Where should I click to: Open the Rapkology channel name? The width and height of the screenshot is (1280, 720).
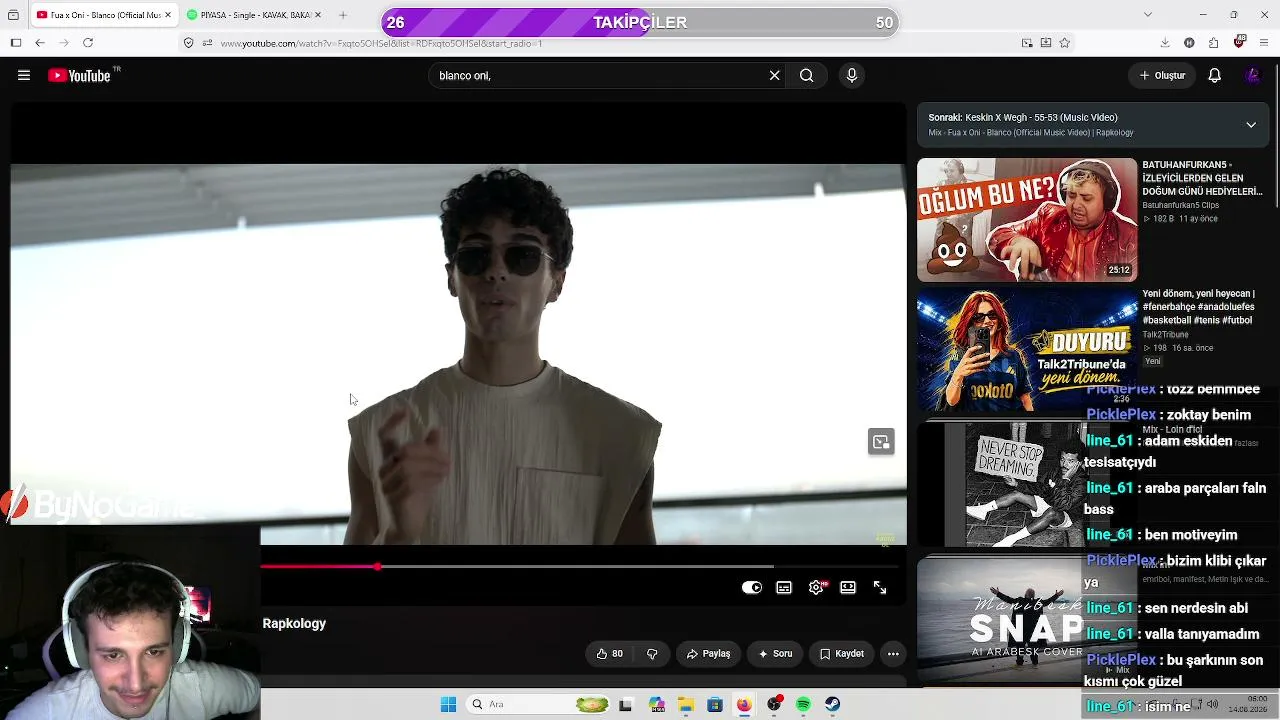click(294, 623)
